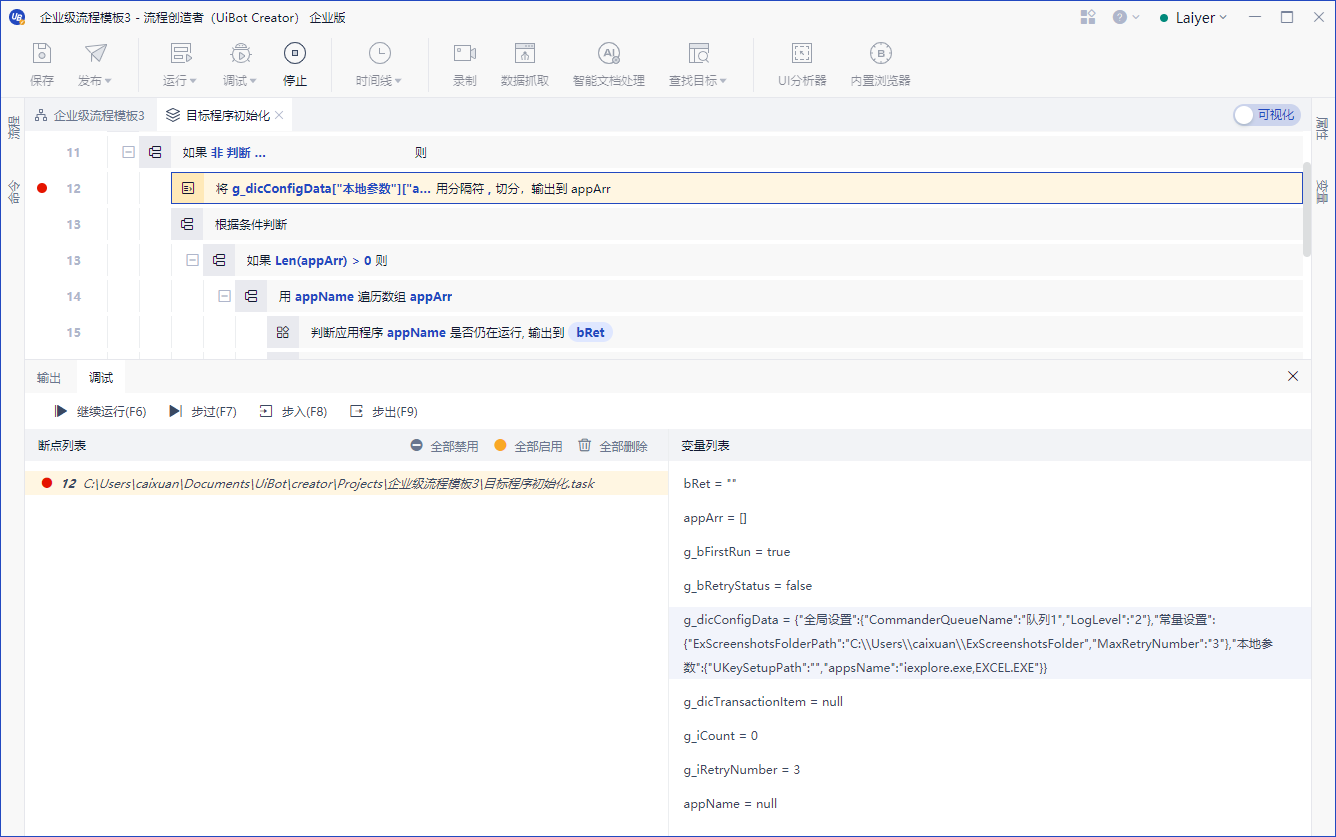Viewport: 1336px width, 837px height.
Task: Click the 保存 save icon
Action: (42, 54)
